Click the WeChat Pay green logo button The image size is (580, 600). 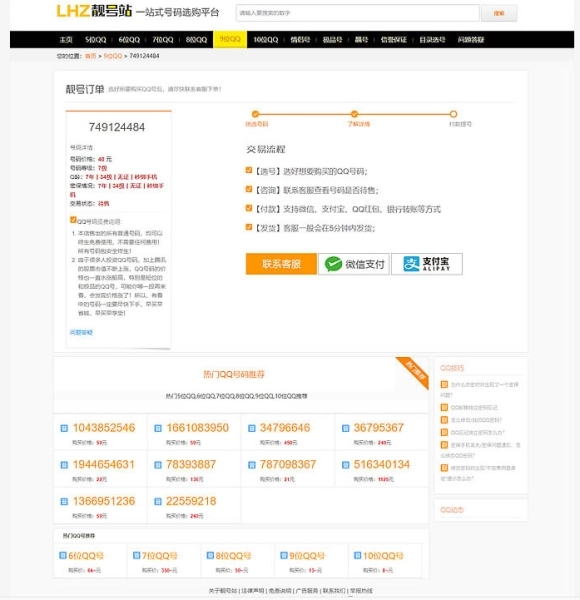click(x=354, y=264)
